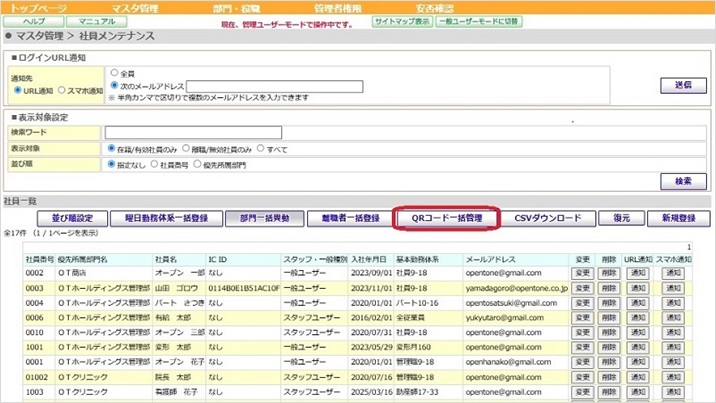This screenshot has height=403, width=716.
Task: Click 削除 for employee 01002
Action: click(x=609, y=377)
